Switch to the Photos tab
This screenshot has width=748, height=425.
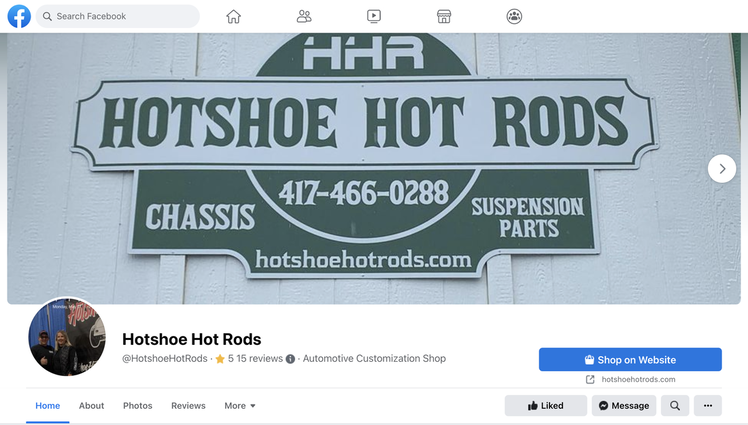tap(137, 405)
